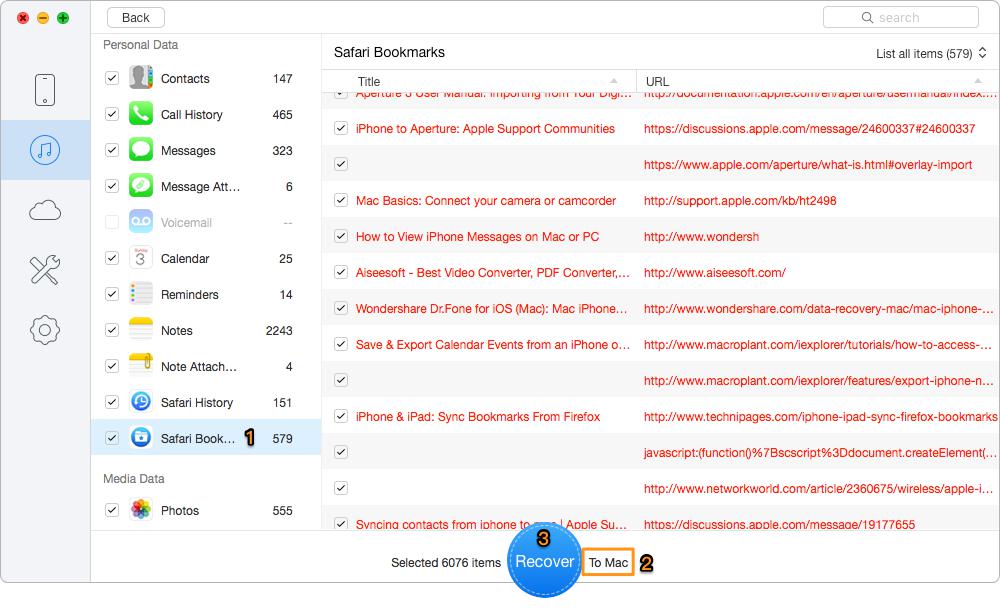Image resolution: width=1000 pixels, height=608 pixels.
Task: Select 'iPhone to Aperture: Apple Support Communities' title
Action: (x=485, y=128)
